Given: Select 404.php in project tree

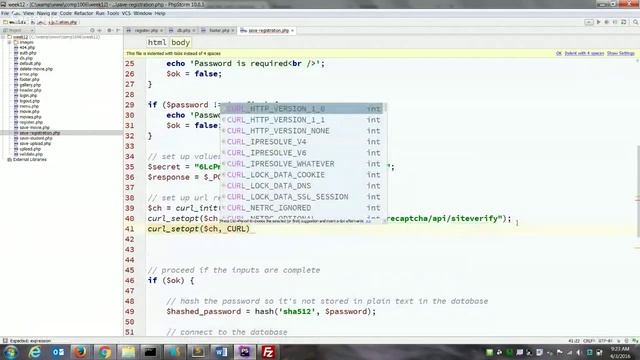Looking at the screenshot, I should [x=27, y=48].
